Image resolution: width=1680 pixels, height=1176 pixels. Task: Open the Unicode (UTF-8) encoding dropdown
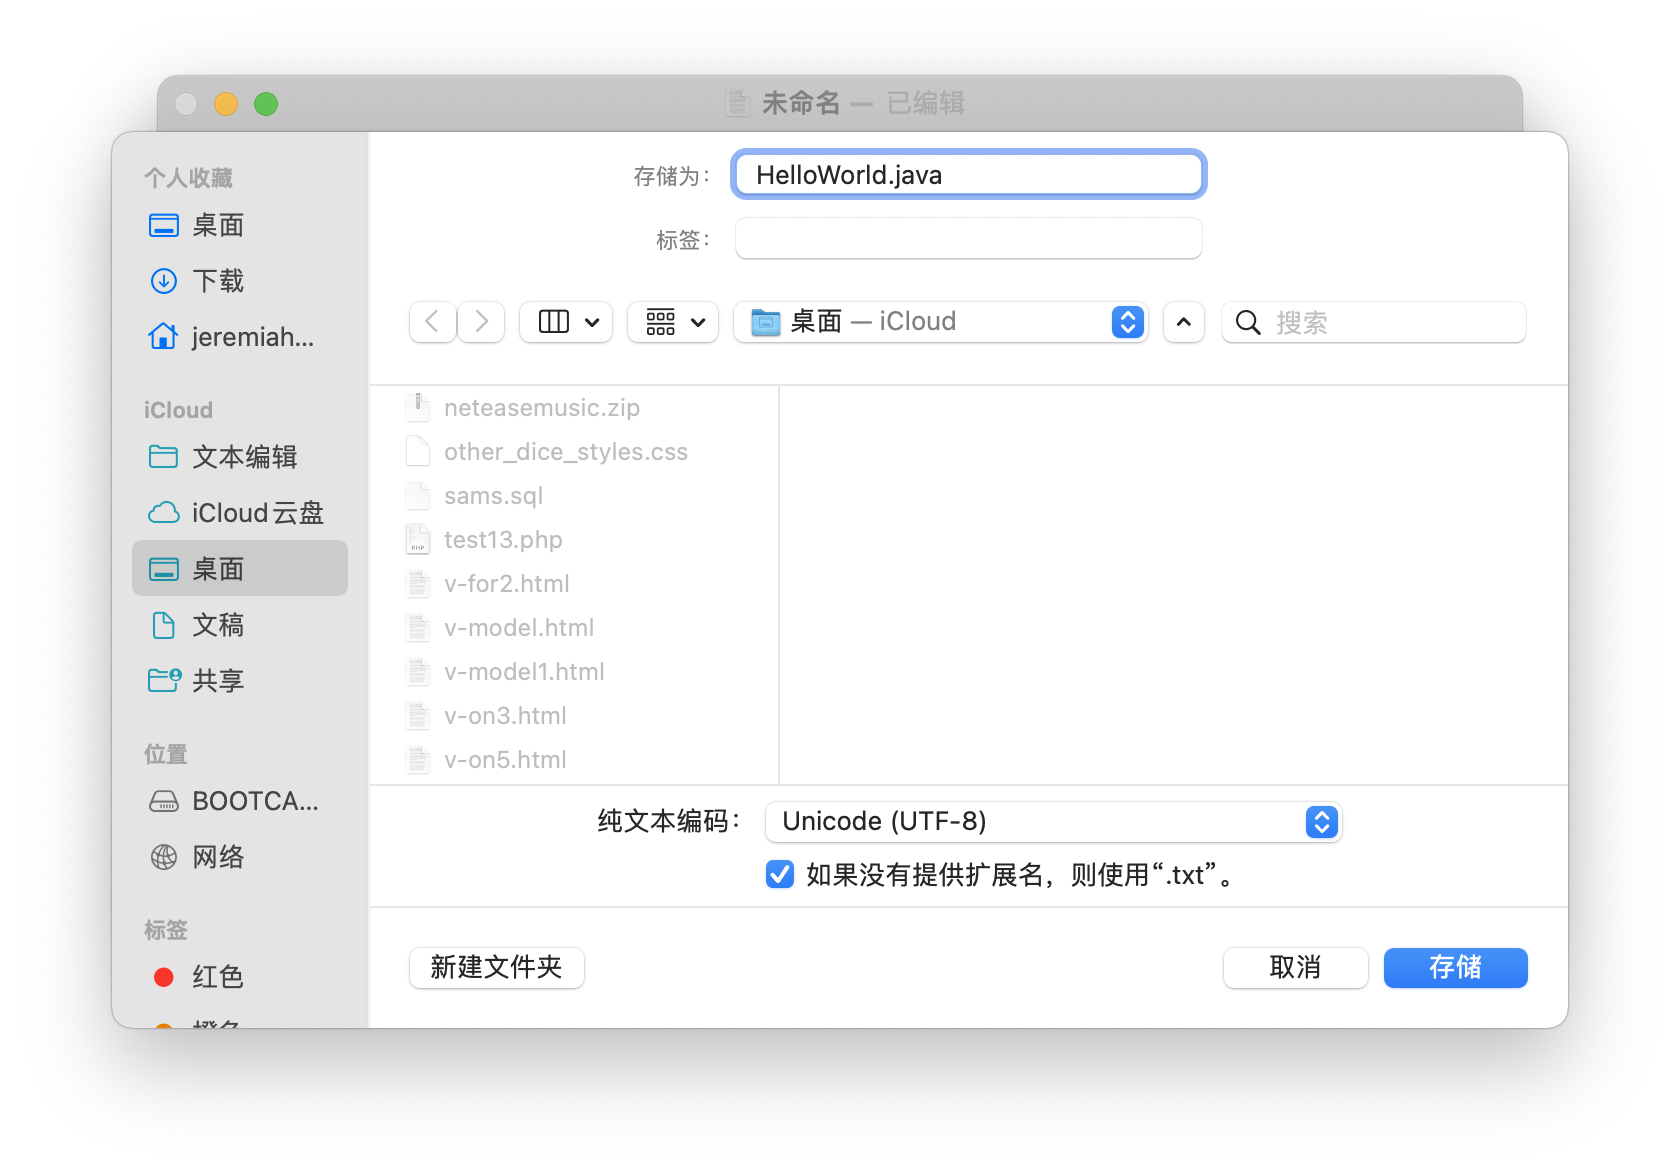pos(1053,822)
